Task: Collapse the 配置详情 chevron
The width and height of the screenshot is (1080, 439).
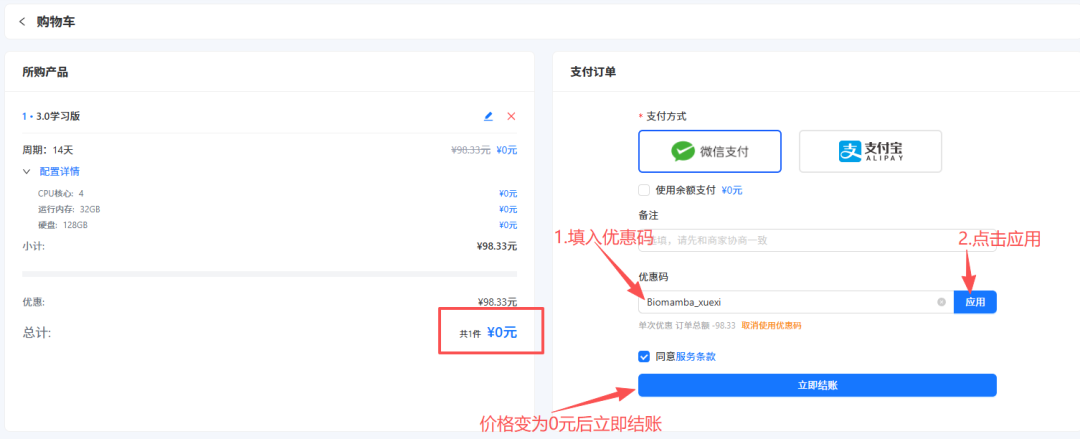Action: tap(27, 172)
